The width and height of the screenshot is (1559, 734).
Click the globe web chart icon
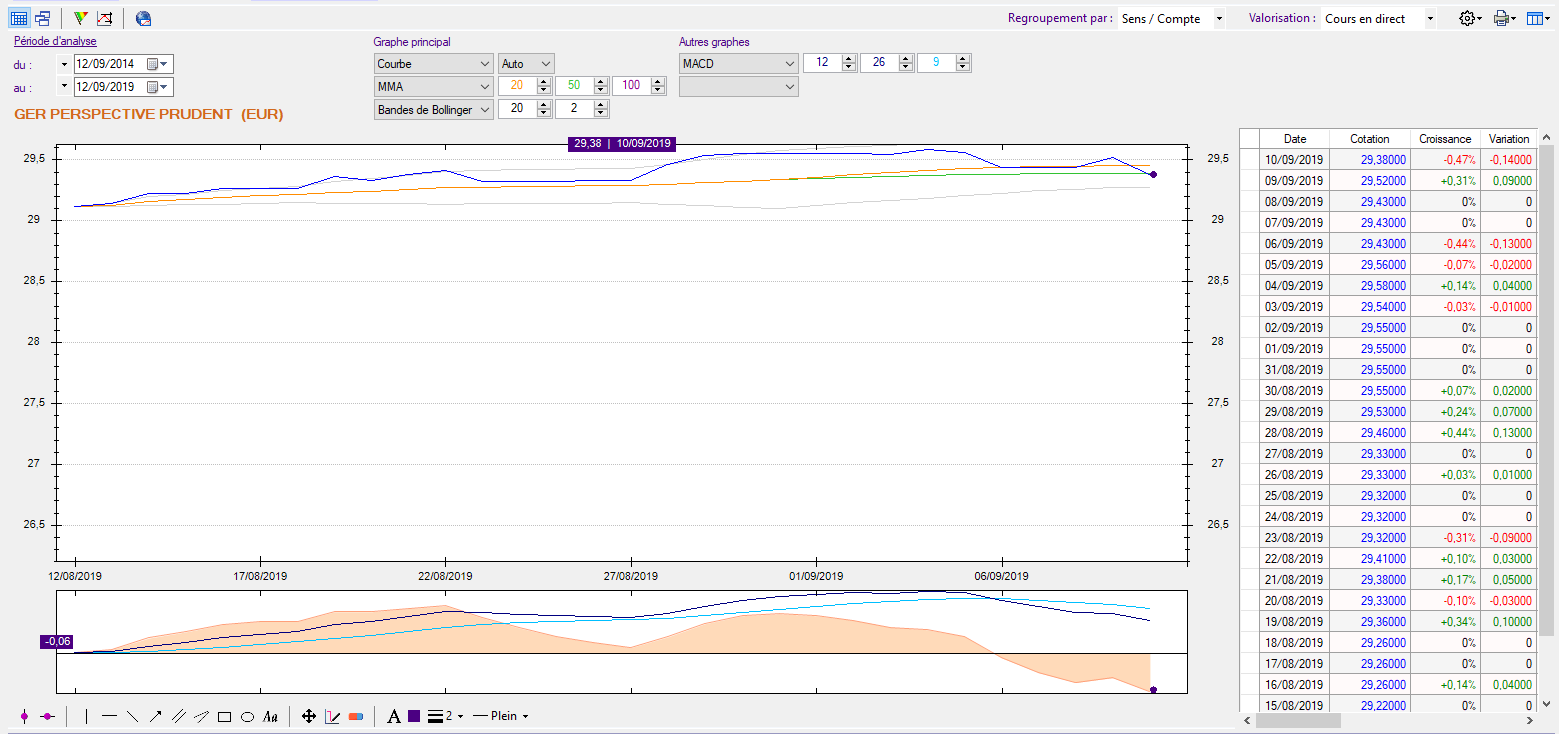(144, 18)
